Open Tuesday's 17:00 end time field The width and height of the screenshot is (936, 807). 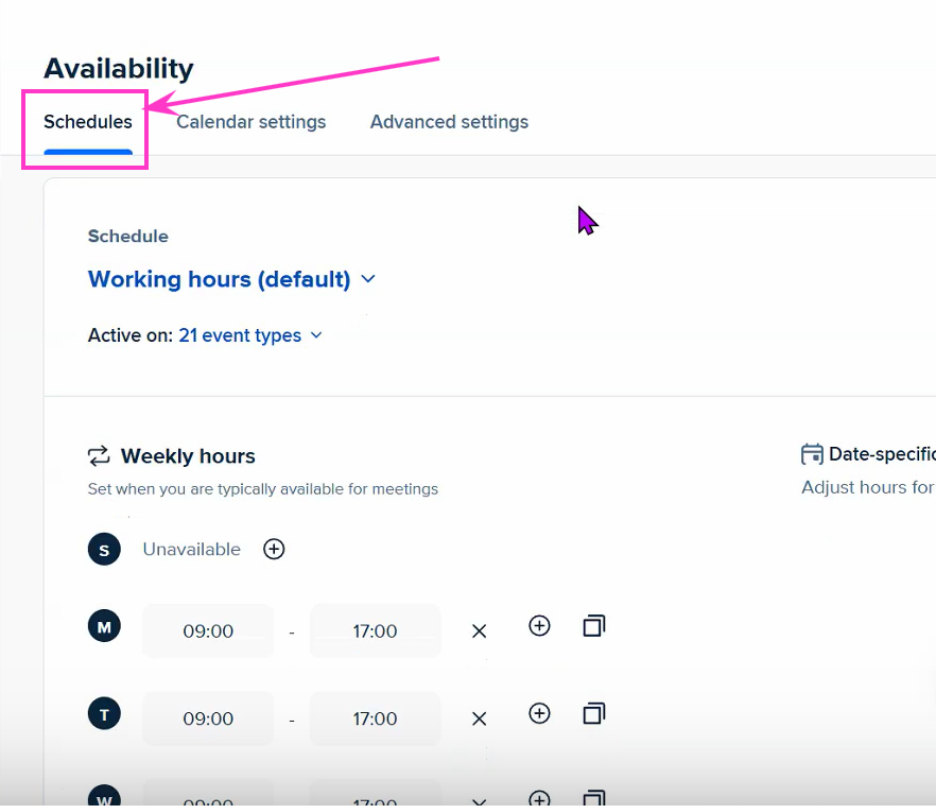coord(375,718)
